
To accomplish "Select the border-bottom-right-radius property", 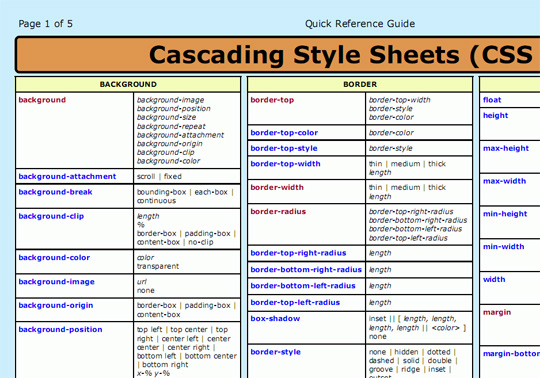I will pos(306,270).
